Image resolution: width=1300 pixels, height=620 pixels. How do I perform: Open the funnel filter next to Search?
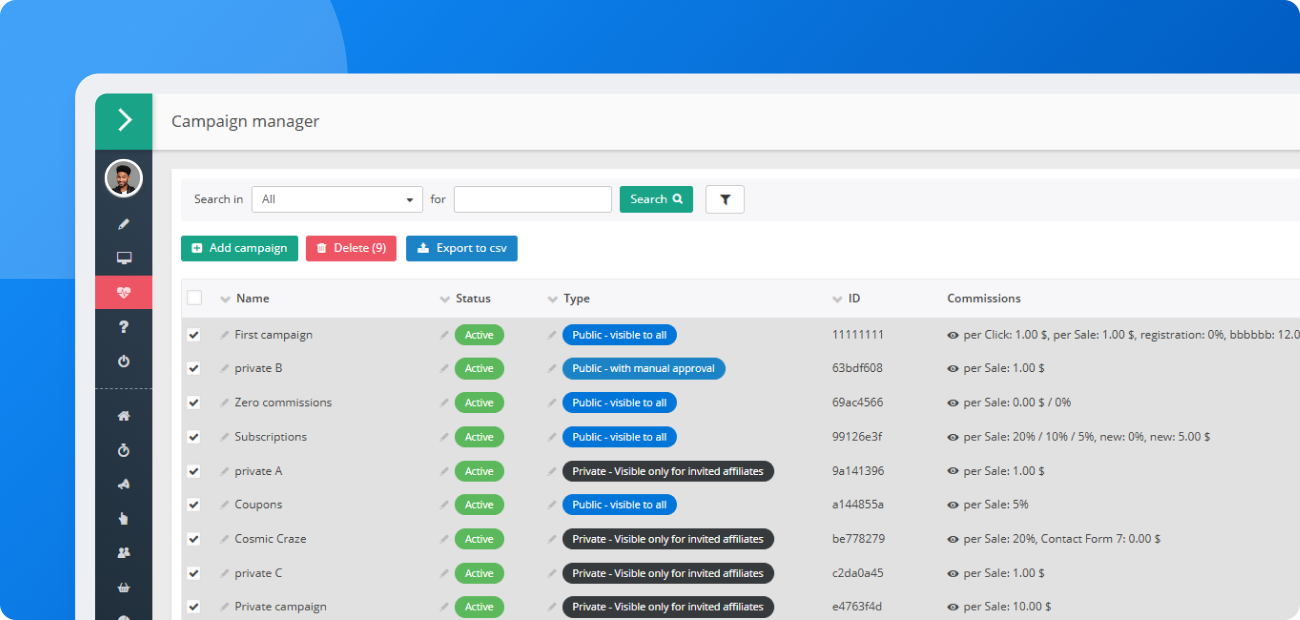point(724,199)
